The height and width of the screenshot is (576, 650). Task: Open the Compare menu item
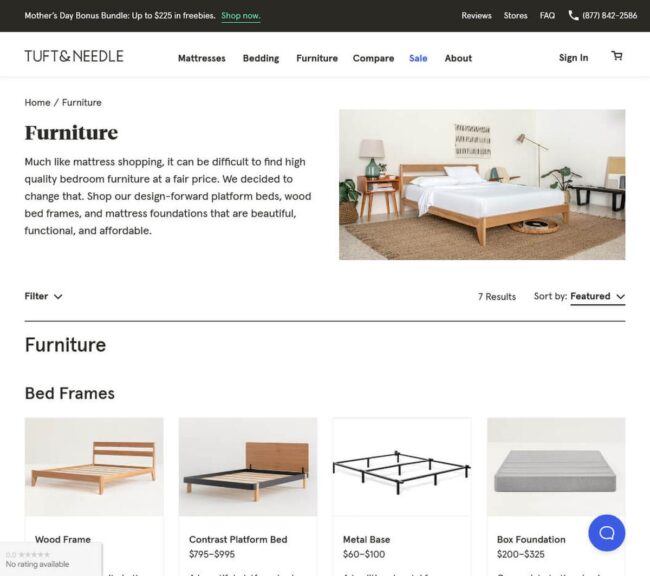[x=374, y=58]
